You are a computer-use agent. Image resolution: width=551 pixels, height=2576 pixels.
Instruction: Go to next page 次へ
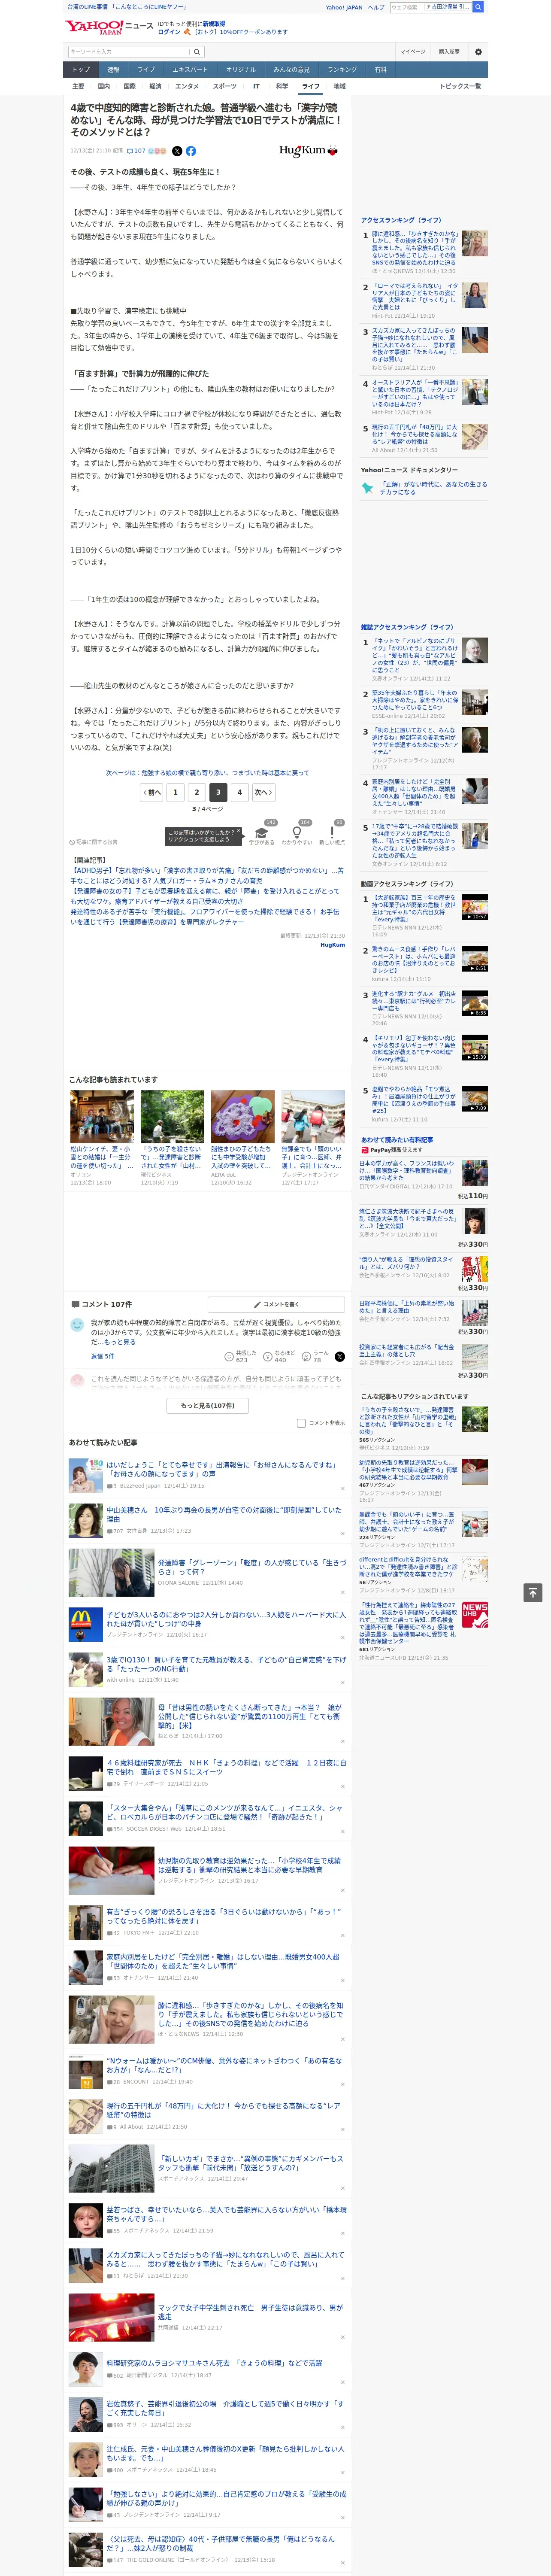pos(263,792)
